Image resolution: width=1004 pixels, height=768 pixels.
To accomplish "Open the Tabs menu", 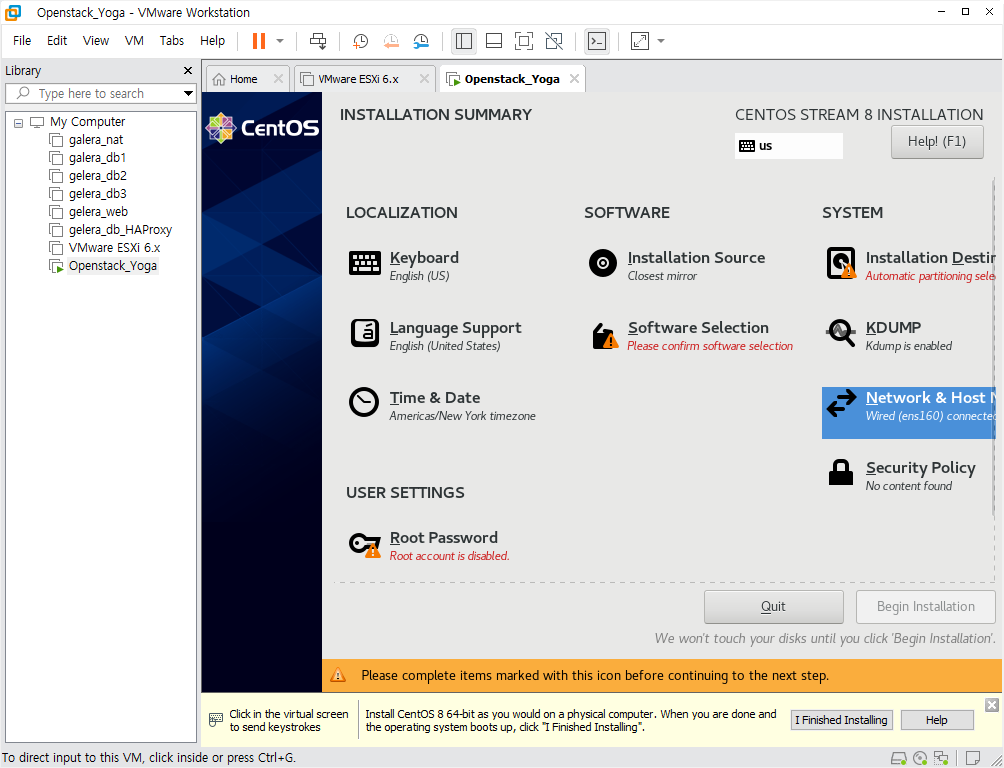I will (172, 40).
